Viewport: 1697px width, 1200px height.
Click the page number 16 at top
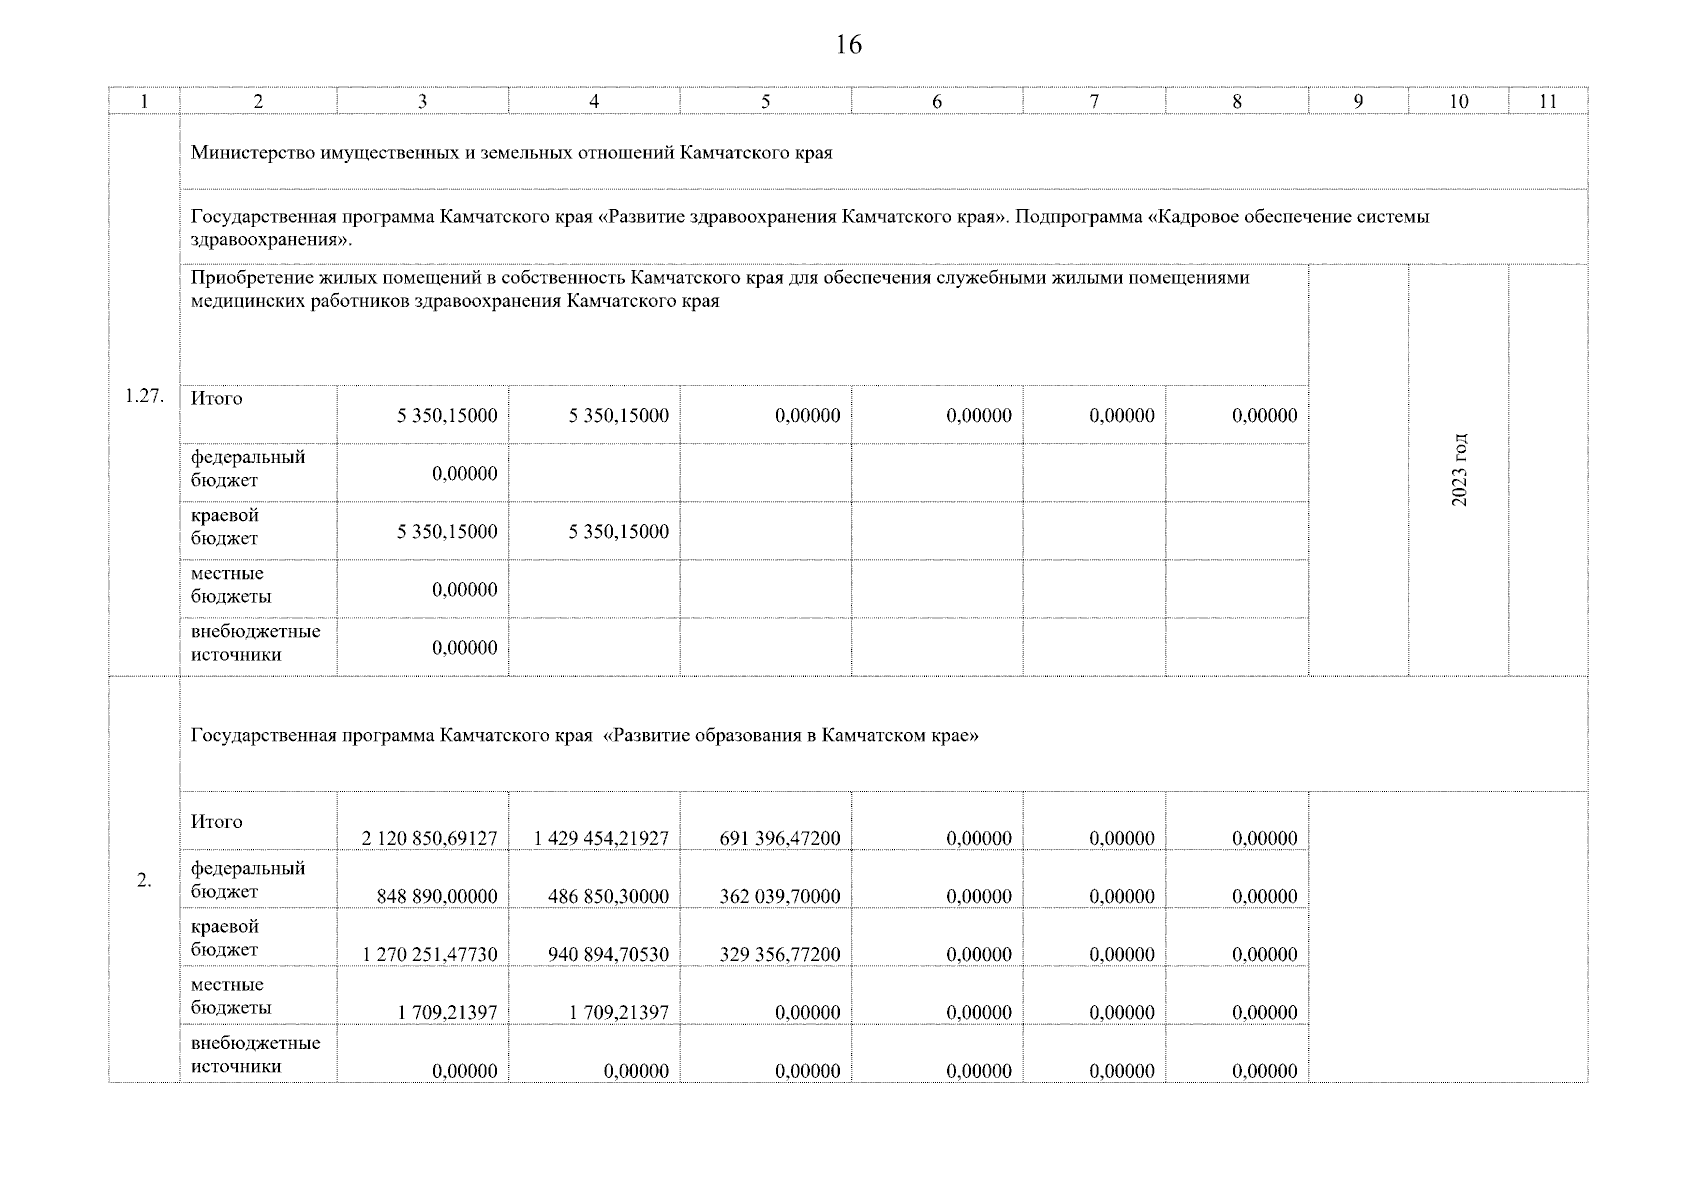click(848, 45)
